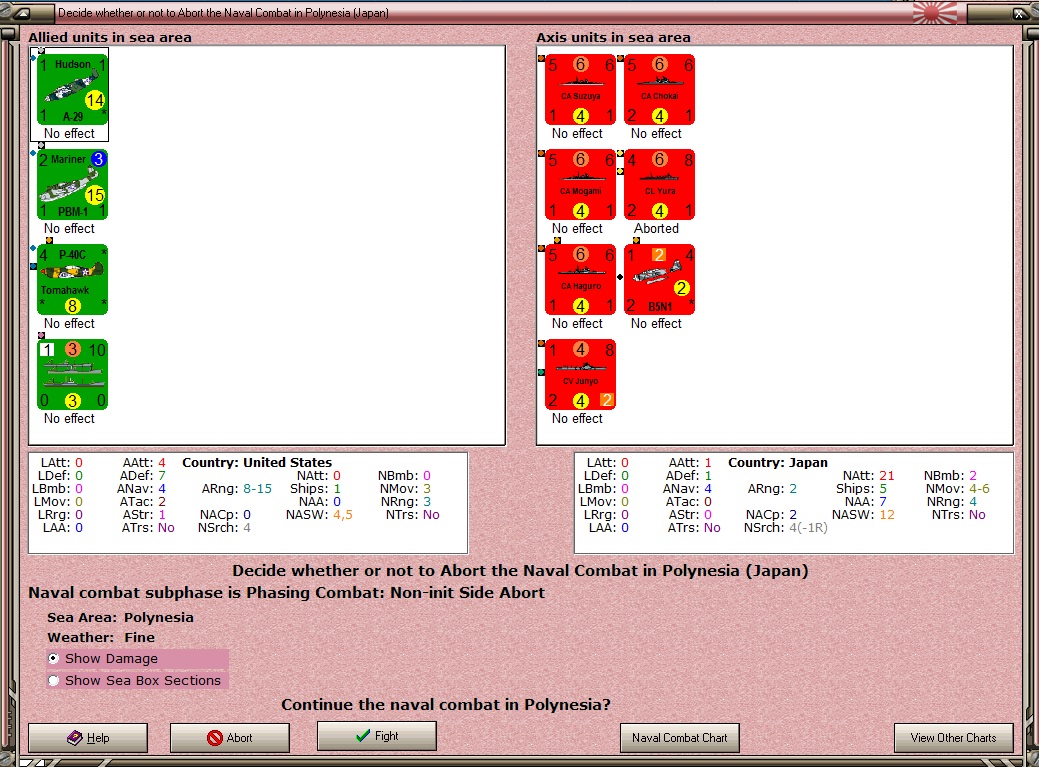Image resolution: width=1039 pixels, height=767 pixels.
Task: Select the Mariner PBM-1 aircraft unit
Action: (72, 184)
